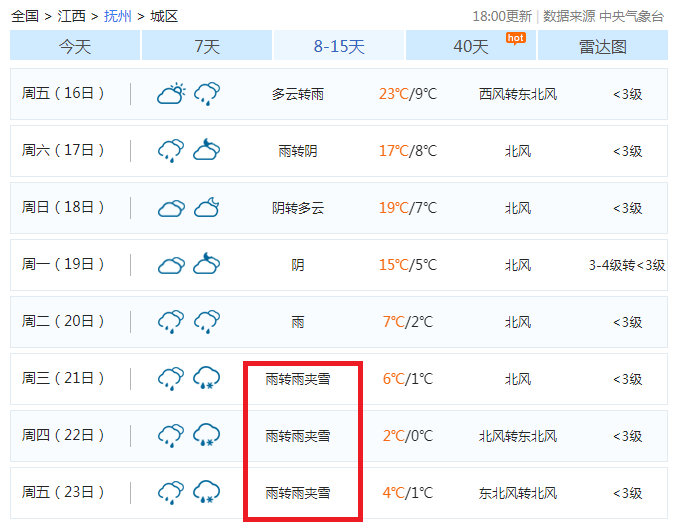The height and width of the screenshot is (527, 675).
Task: Click the orange hot badge icon
Action: [515, 38]
